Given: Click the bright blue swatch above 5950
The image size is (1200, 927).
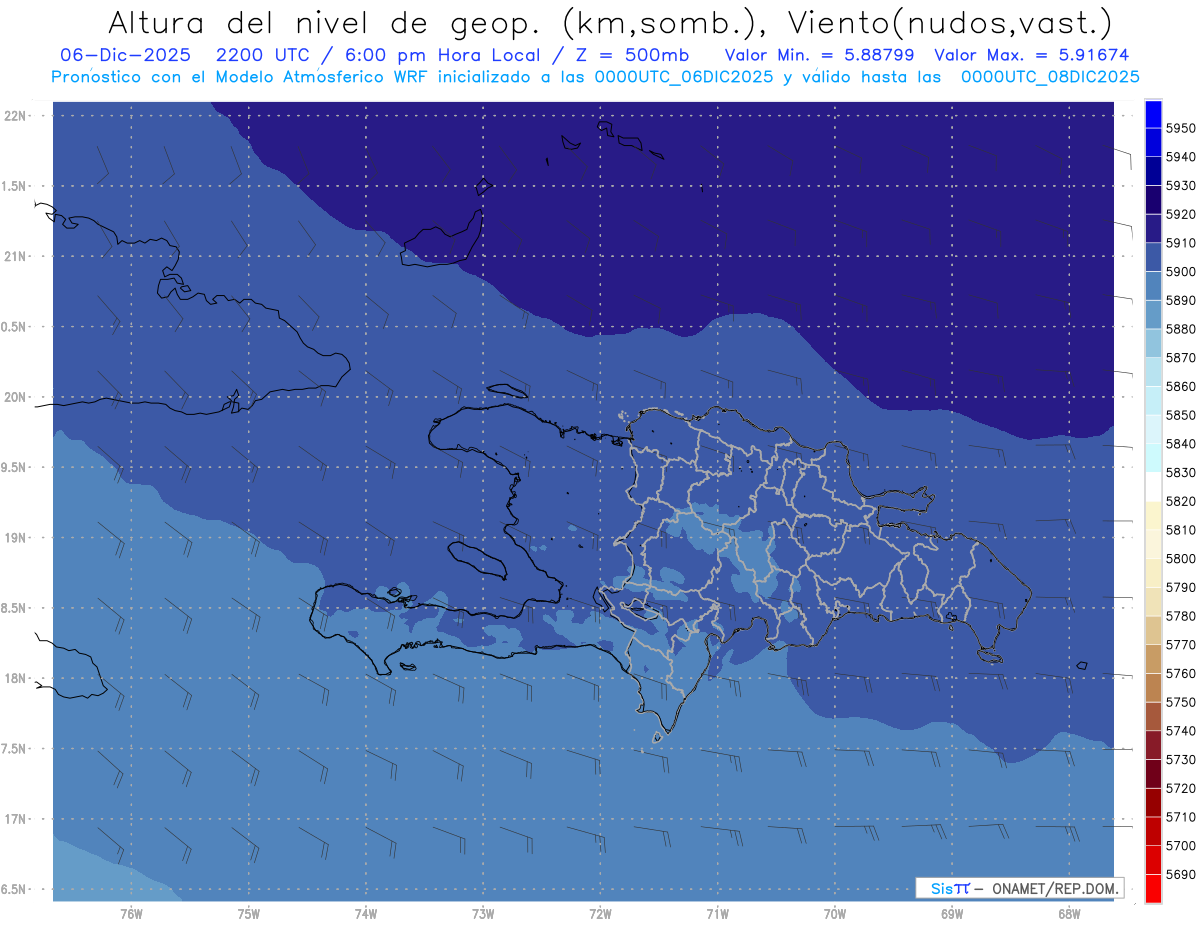Looking at the screenshot, I should (1153, 114).
